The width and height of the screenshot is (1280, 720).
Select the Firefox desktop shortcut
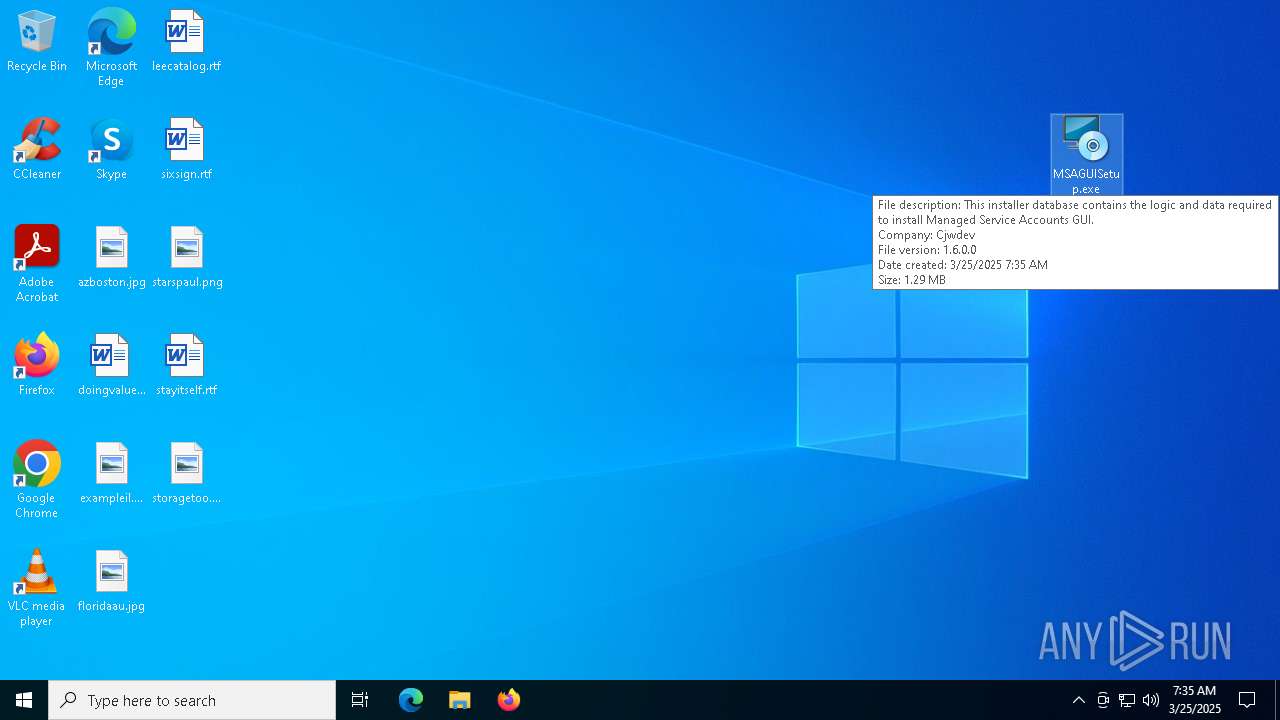coord(37,366)
